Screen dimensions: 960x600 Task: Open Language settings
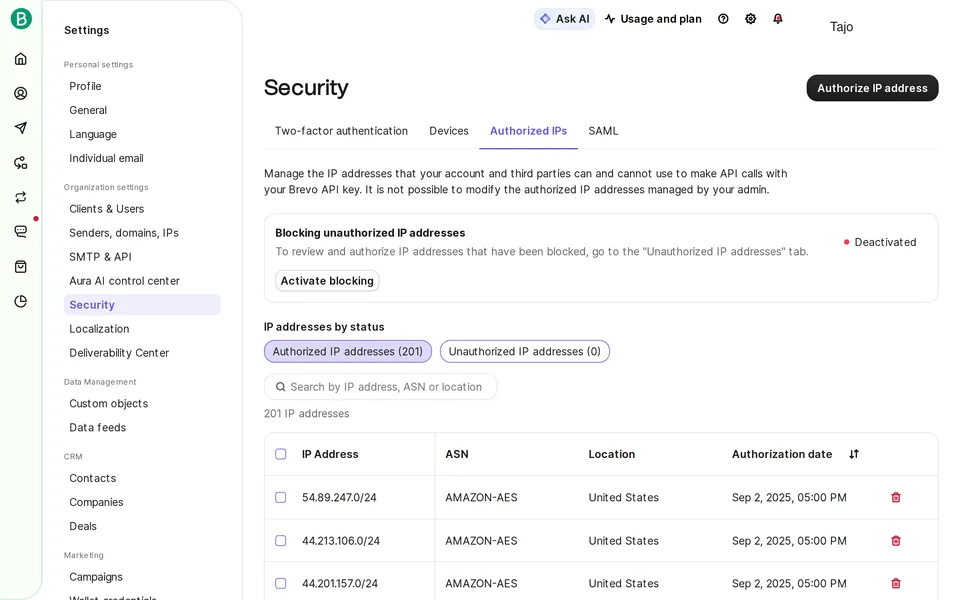tap(92, 134)
